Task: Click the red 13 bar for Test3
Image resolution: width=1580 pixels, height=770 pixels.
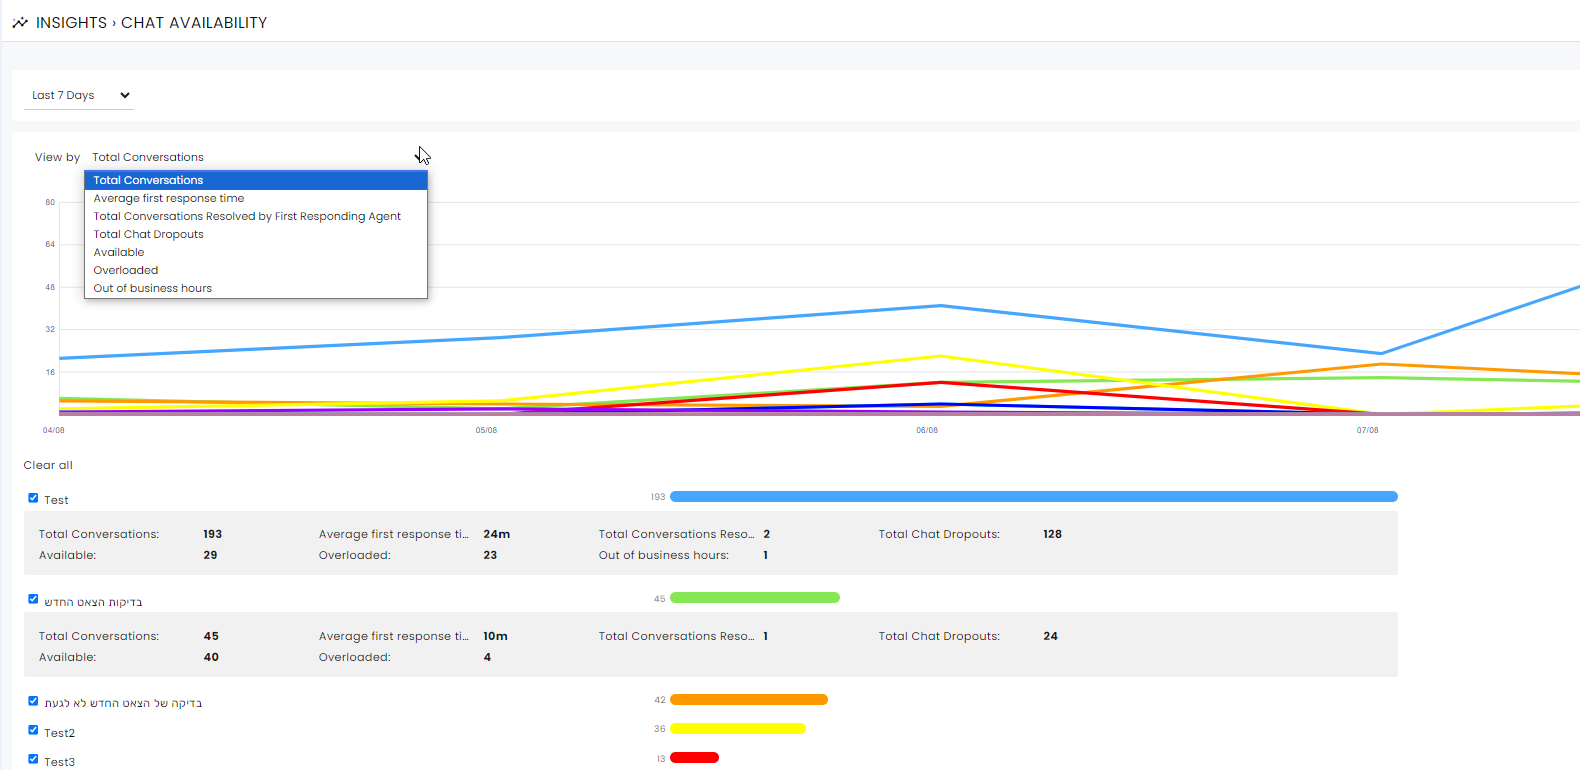Action: (x=695, y=758)
